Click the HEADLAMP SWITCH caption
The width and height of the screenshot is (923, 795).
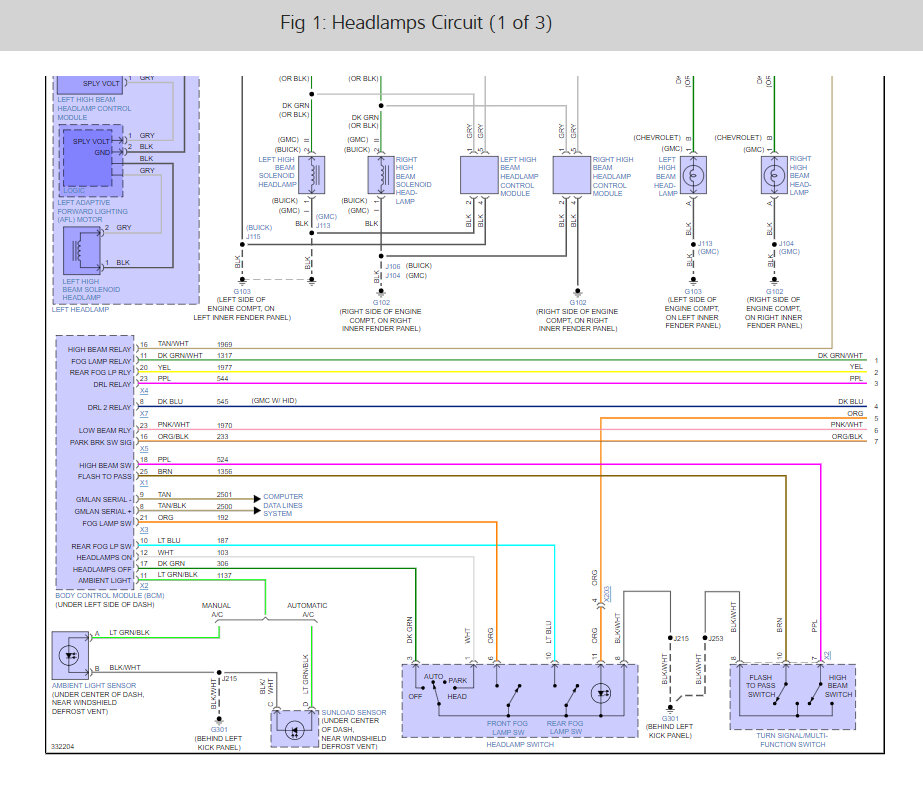520,744
